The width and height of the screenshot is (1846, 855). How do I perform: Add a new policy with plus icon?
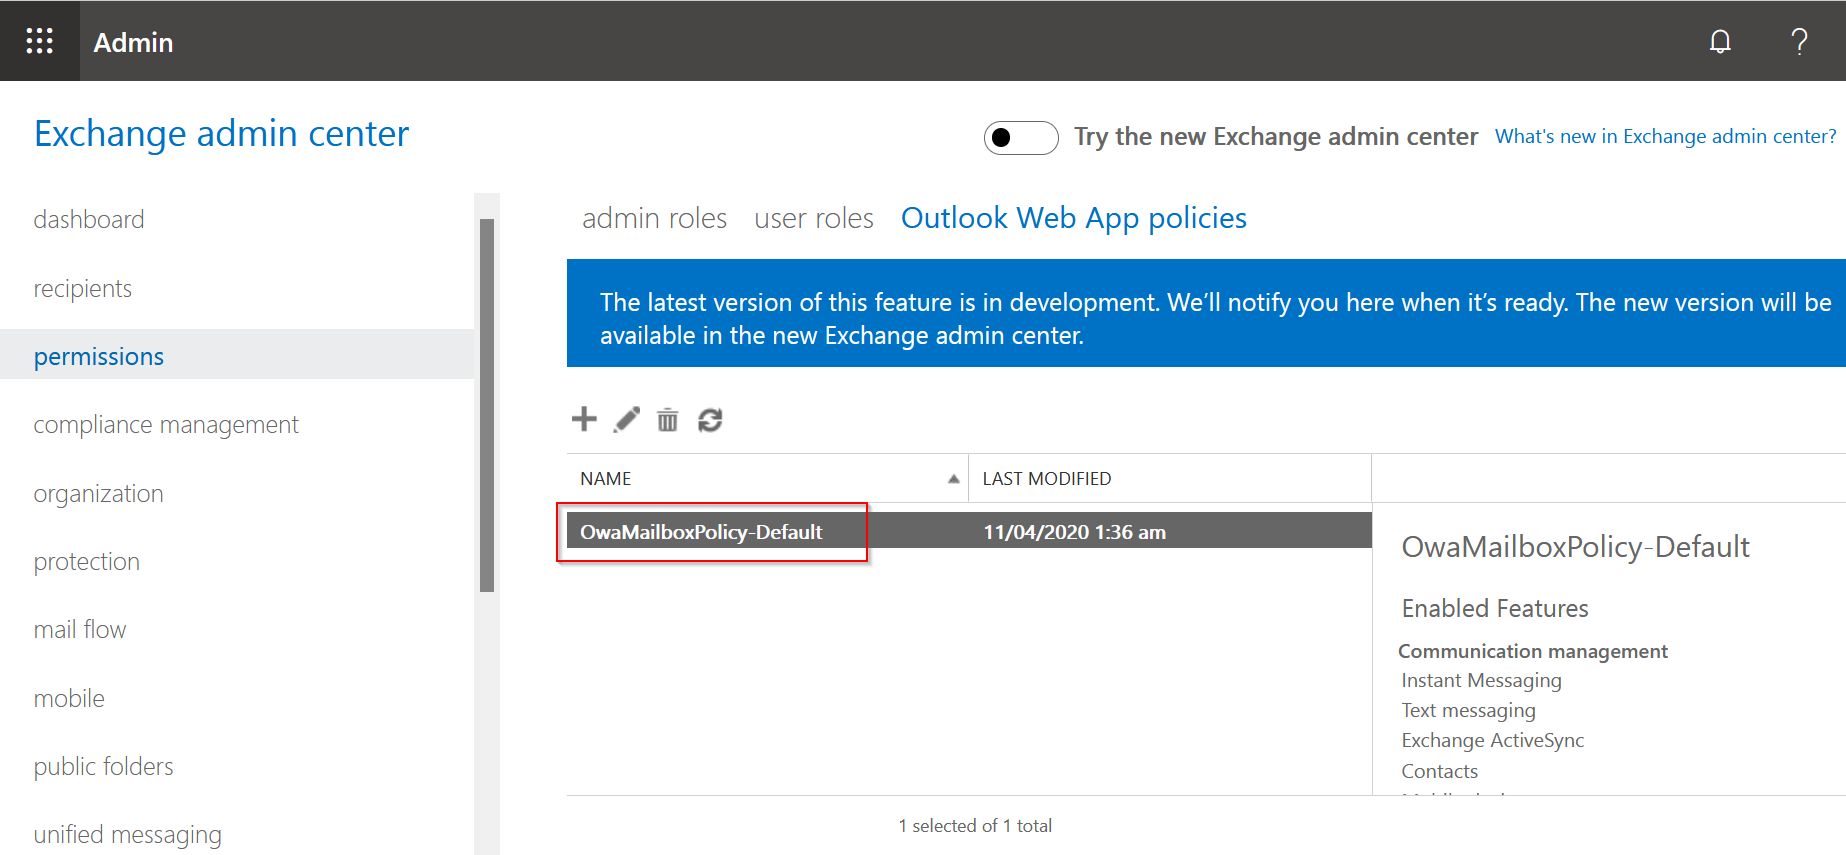(584, 419)
